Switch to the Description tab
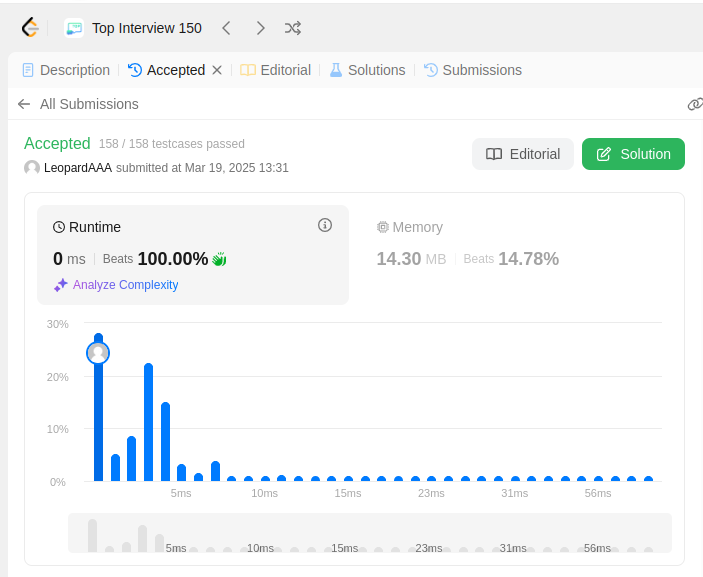 pos(66,70)
